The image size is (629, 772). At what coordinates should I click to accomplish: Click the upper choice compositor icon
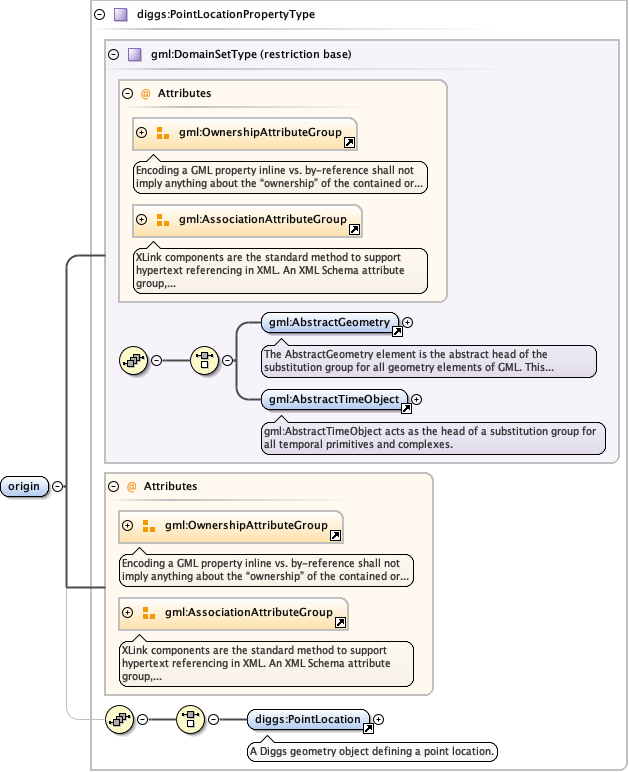204,361
